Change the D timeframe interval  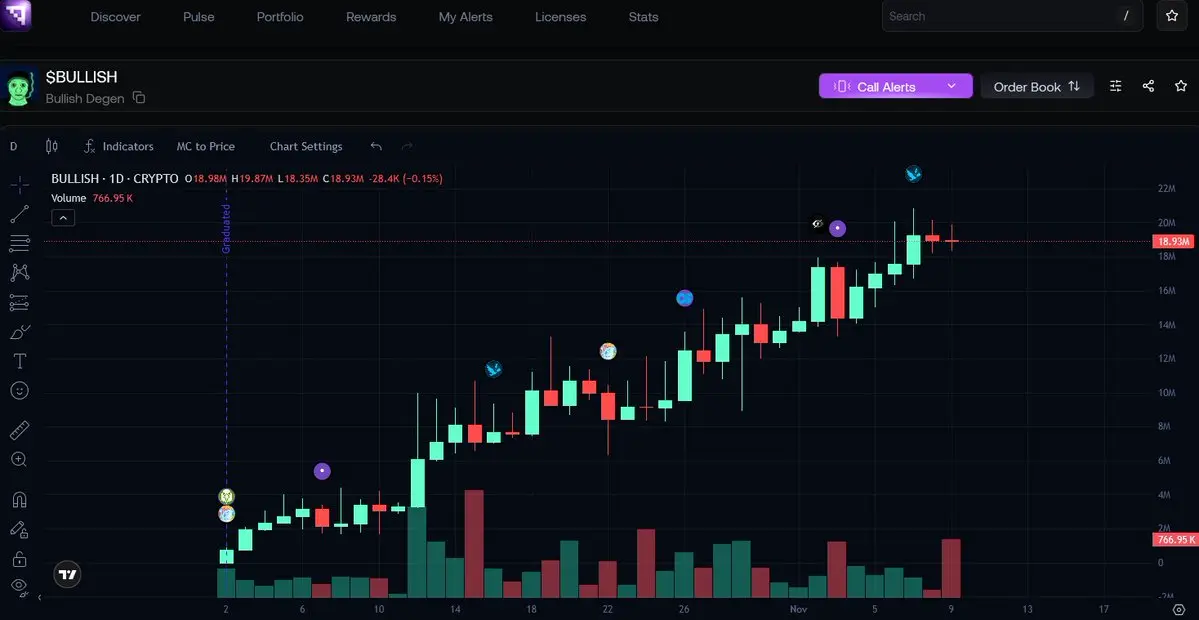[x=14, y=146]
